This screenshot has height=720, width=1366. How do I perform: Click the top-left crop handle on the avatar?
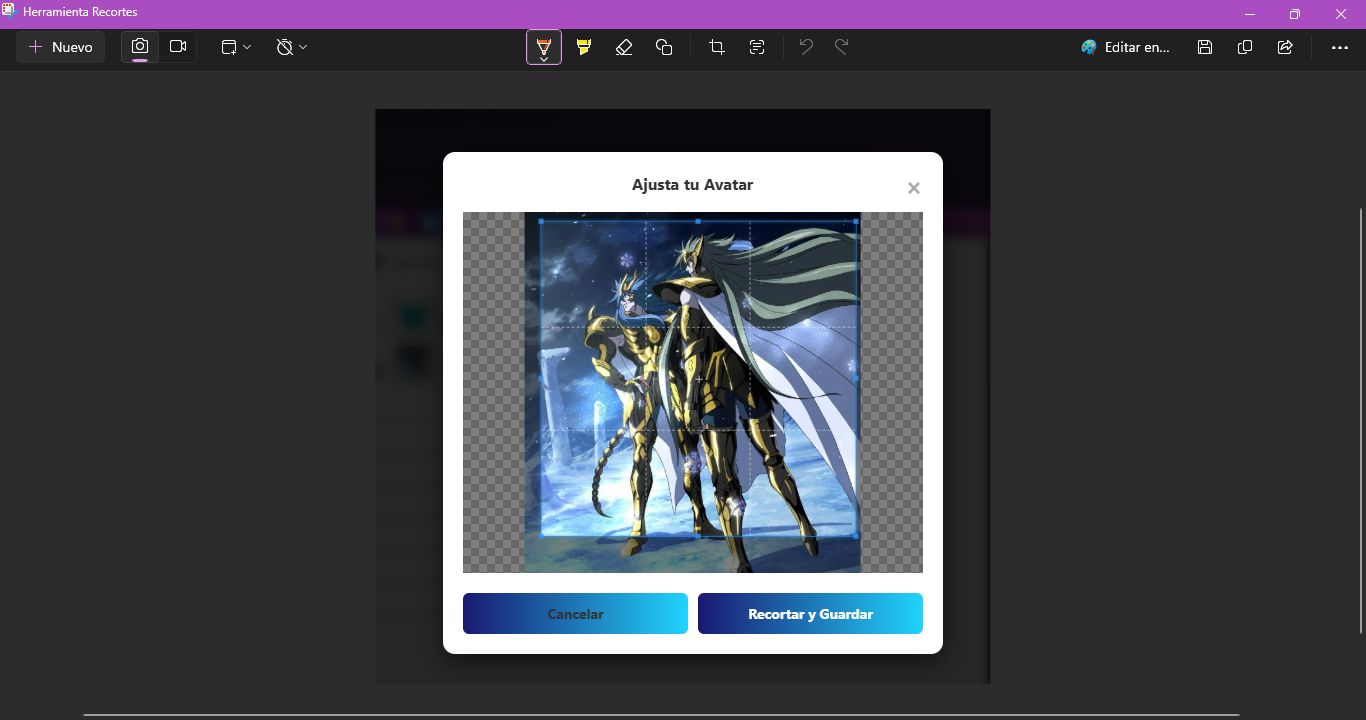[x=541, y=221]
